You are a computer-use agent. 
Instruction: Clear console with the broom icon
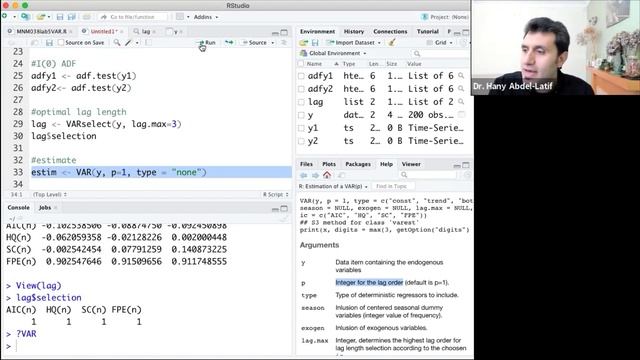pos(284,218)
